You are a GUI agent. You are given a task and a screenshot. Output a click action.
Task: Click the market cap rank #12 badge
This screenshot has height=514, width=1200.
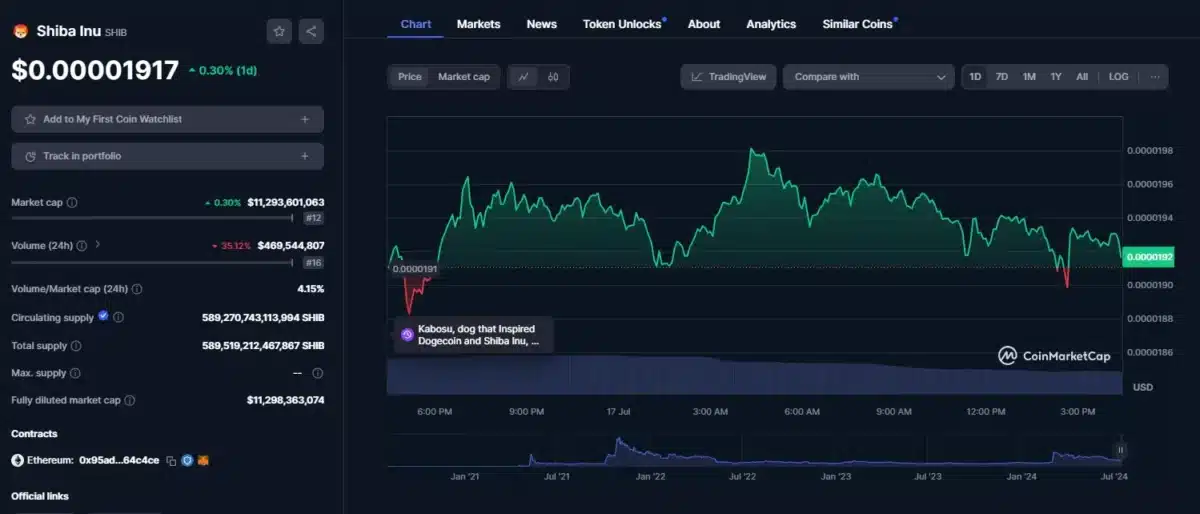[x=313, y=217]
